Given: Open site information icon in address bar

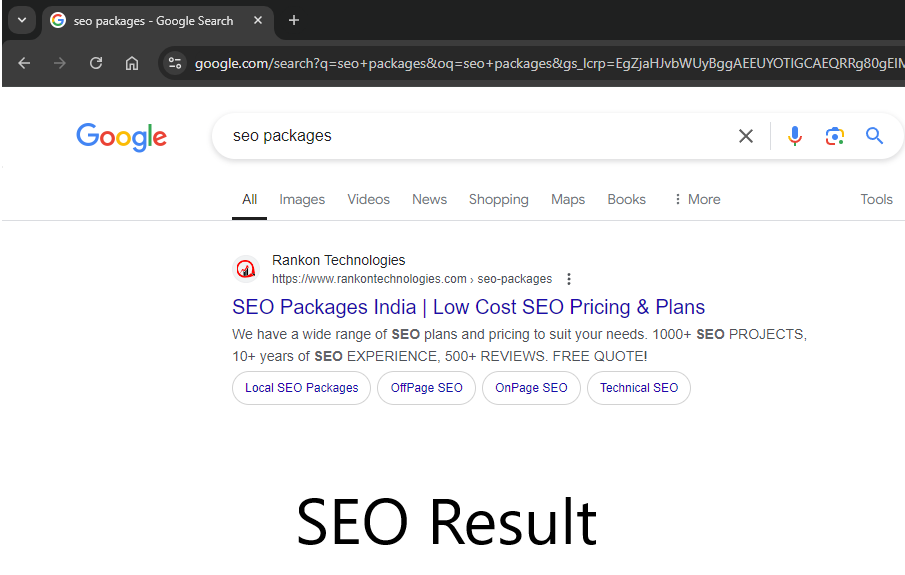Looking at the screenshot, I should 175,63.
